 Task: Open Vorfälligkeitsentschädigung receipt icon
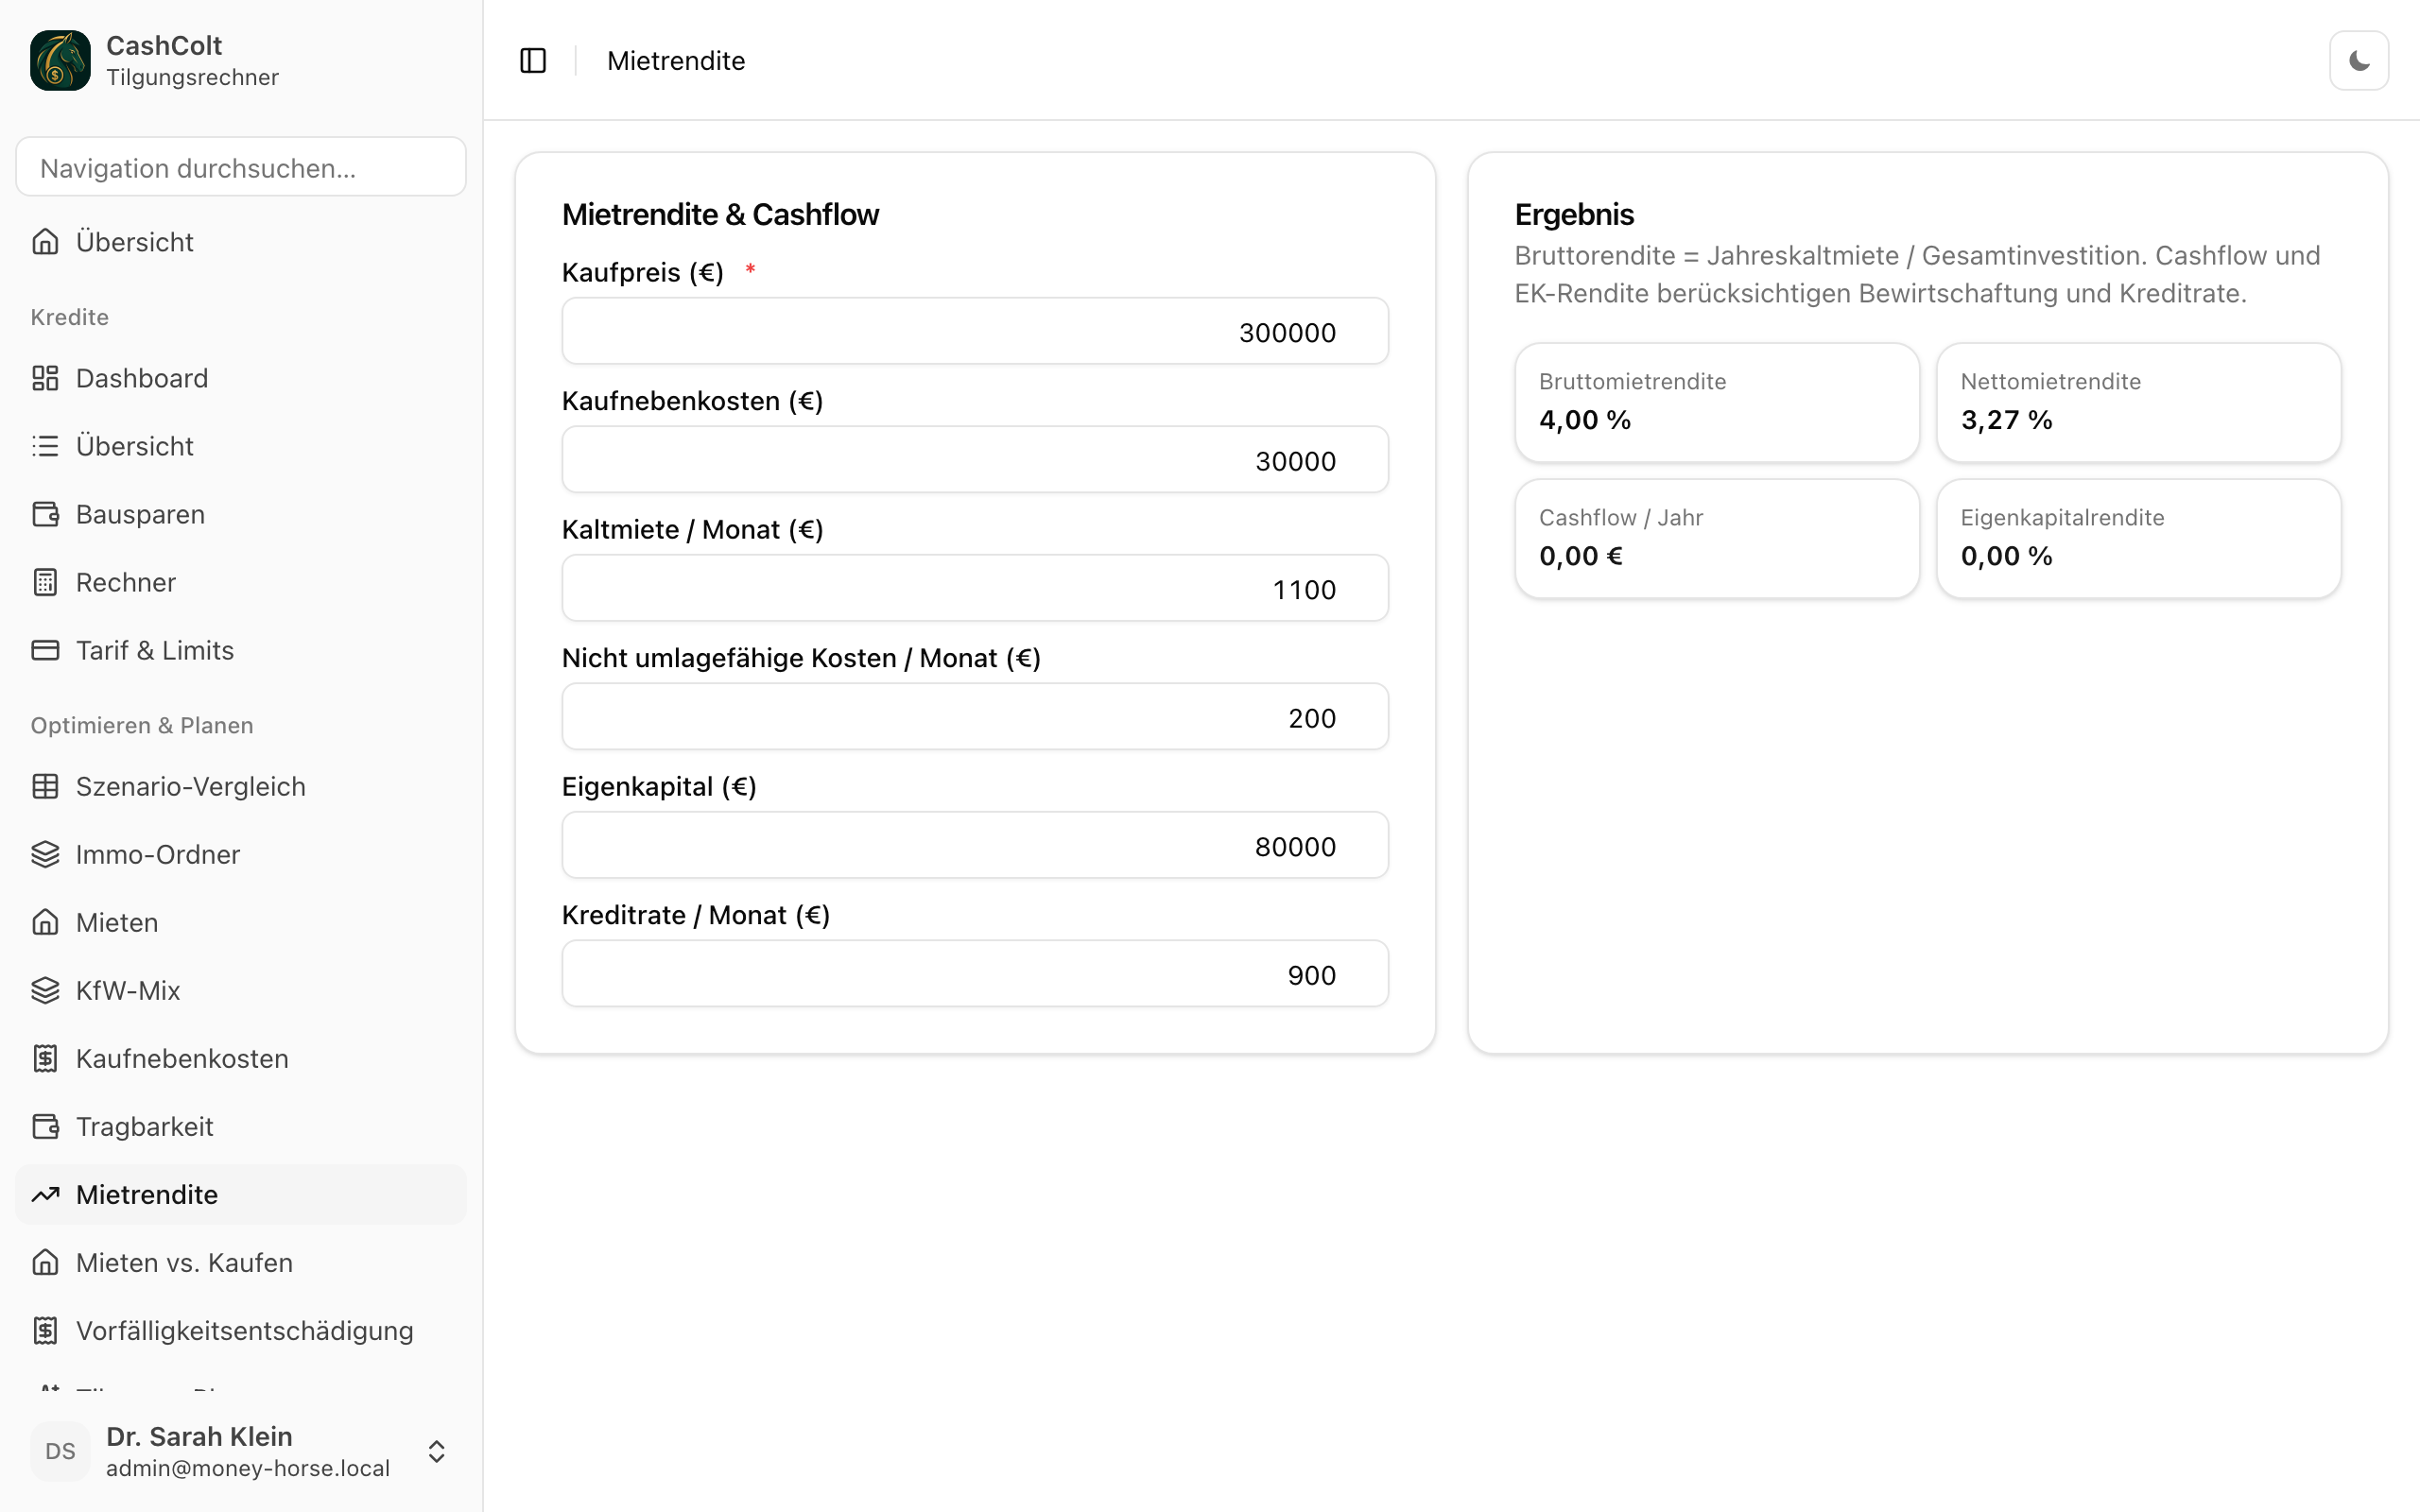pos(45,1330)
